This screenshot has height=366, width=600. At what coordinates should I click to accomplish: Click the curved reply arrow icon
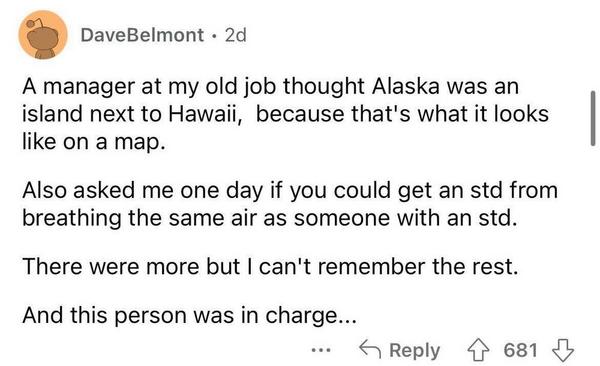(370, 350)
